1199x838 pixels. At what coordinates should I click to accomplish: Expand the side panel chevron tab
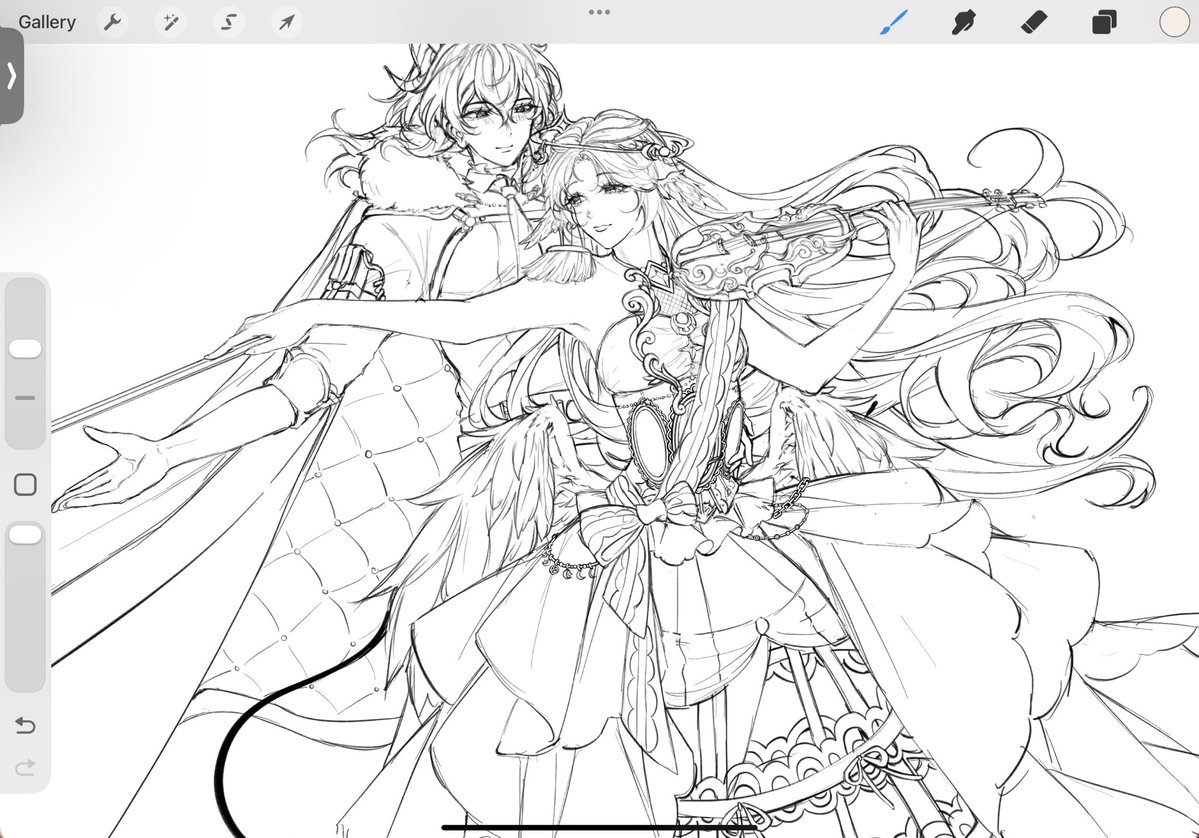(x=11, y=76)
